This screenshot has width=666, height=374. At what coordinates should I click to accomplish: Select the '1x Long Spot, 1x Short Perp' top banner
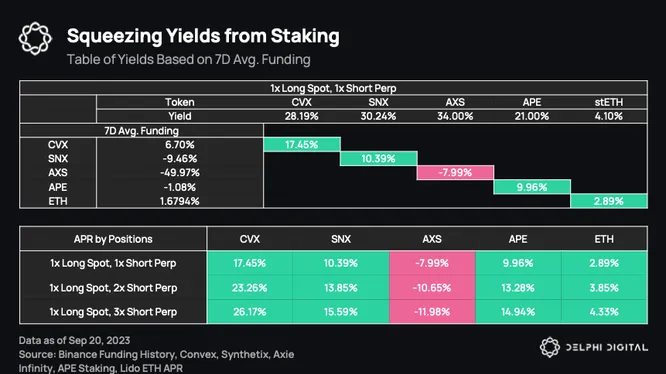(333, 88)
